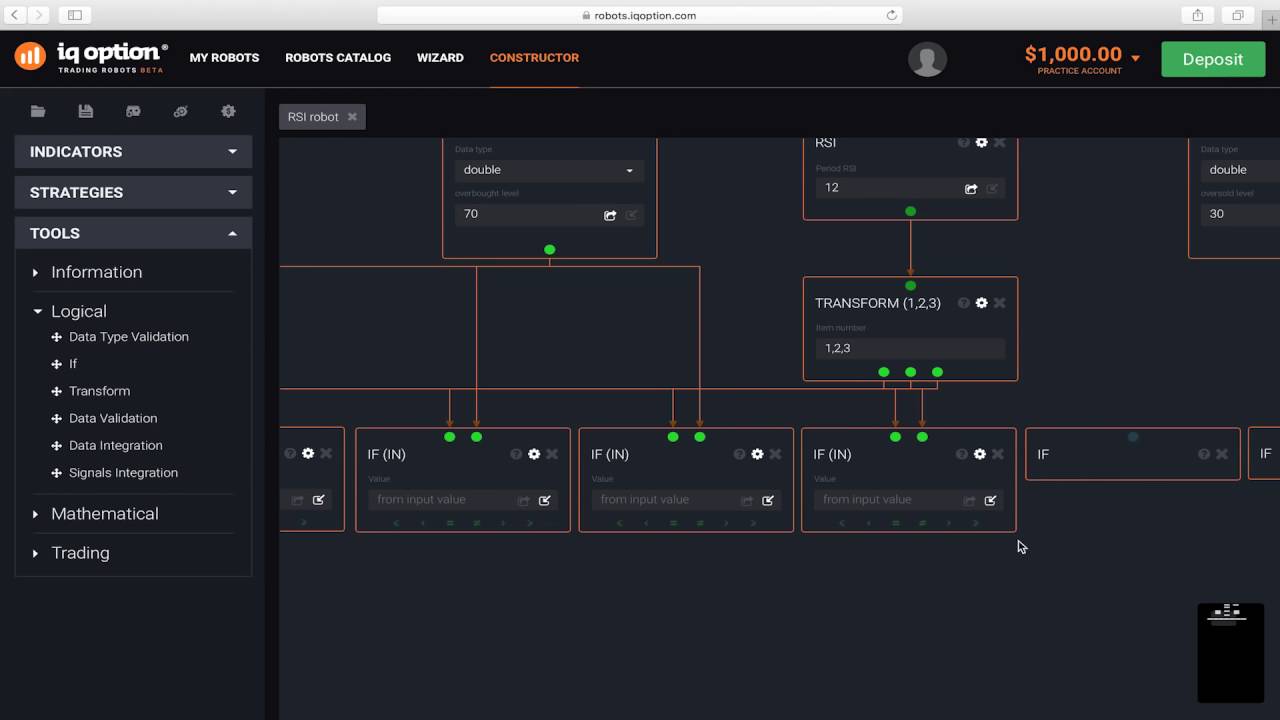Click the link/chain icon in the sidebar toolbar
The width and height of the screenshot is (1280, 720).
pos(180,112)
